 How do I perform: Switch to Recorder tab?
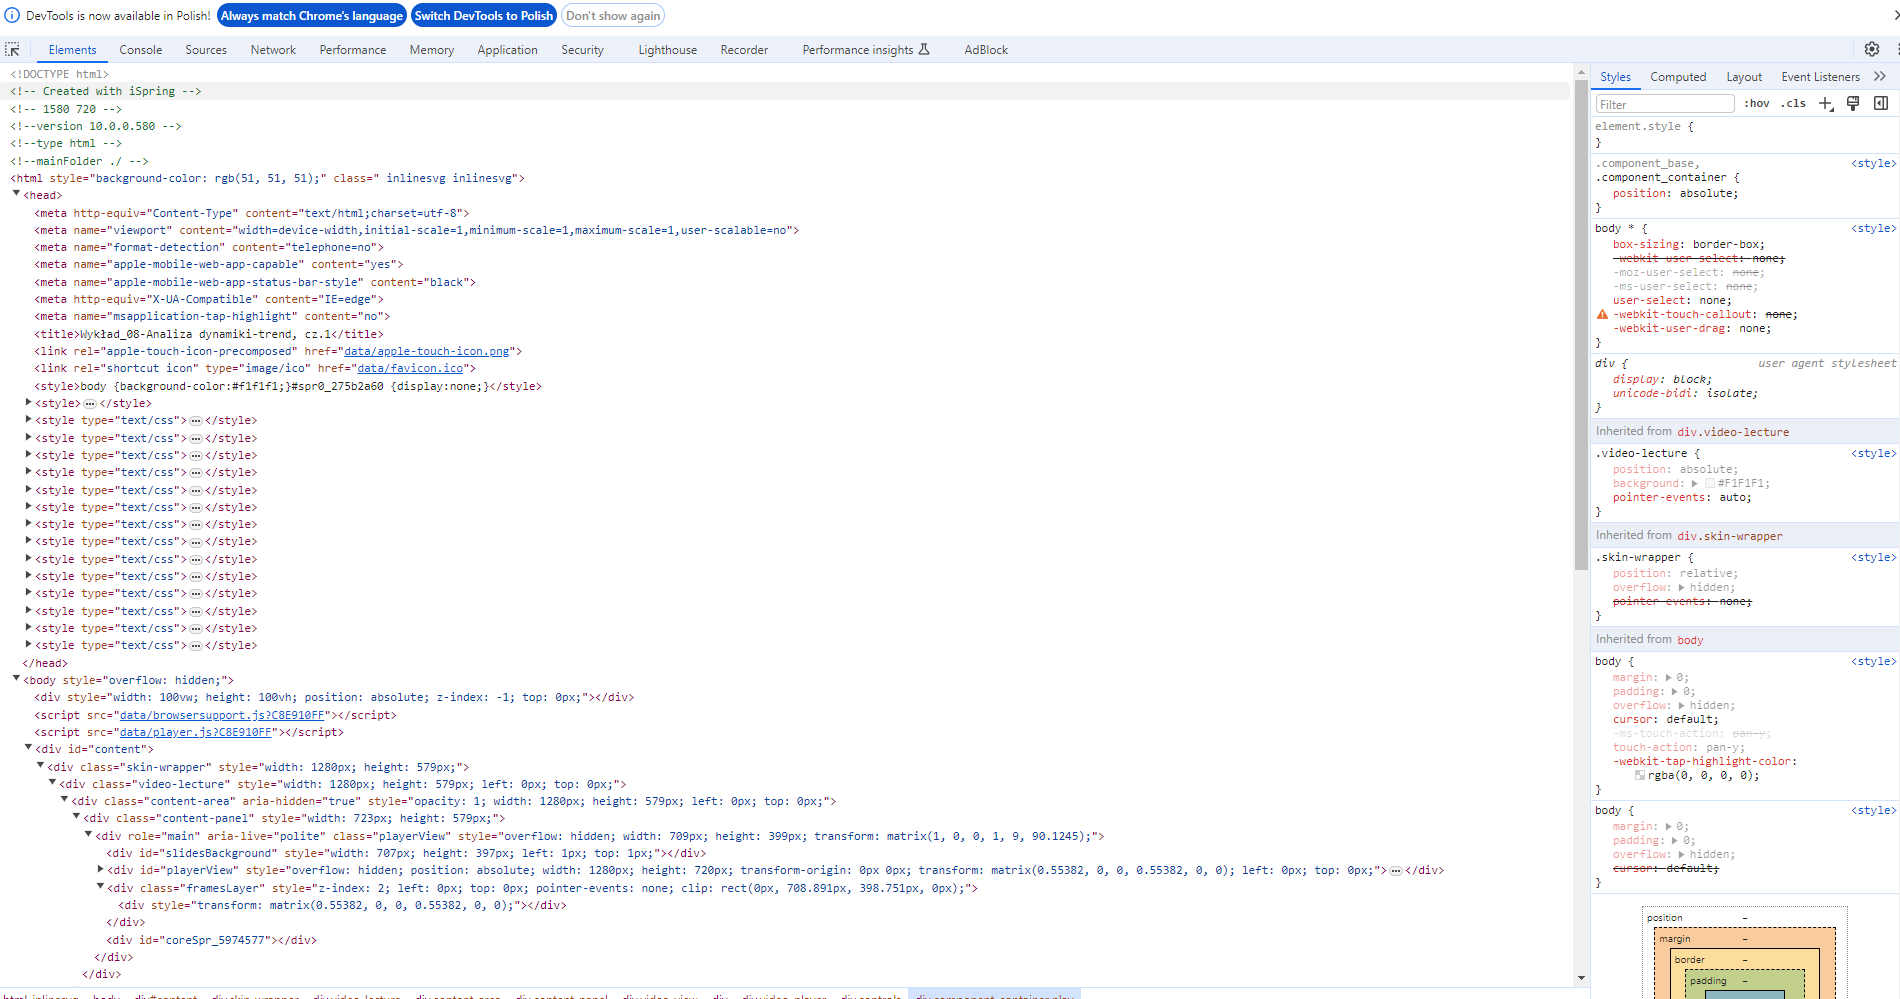click(744, 50)
